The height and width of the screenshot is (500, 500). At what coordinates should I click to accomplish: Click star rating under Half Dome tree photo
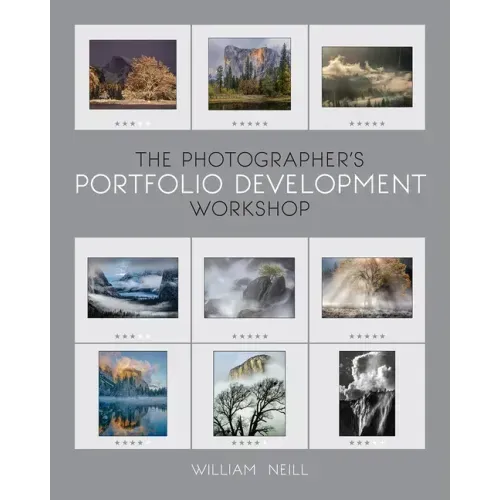[133, 124]
